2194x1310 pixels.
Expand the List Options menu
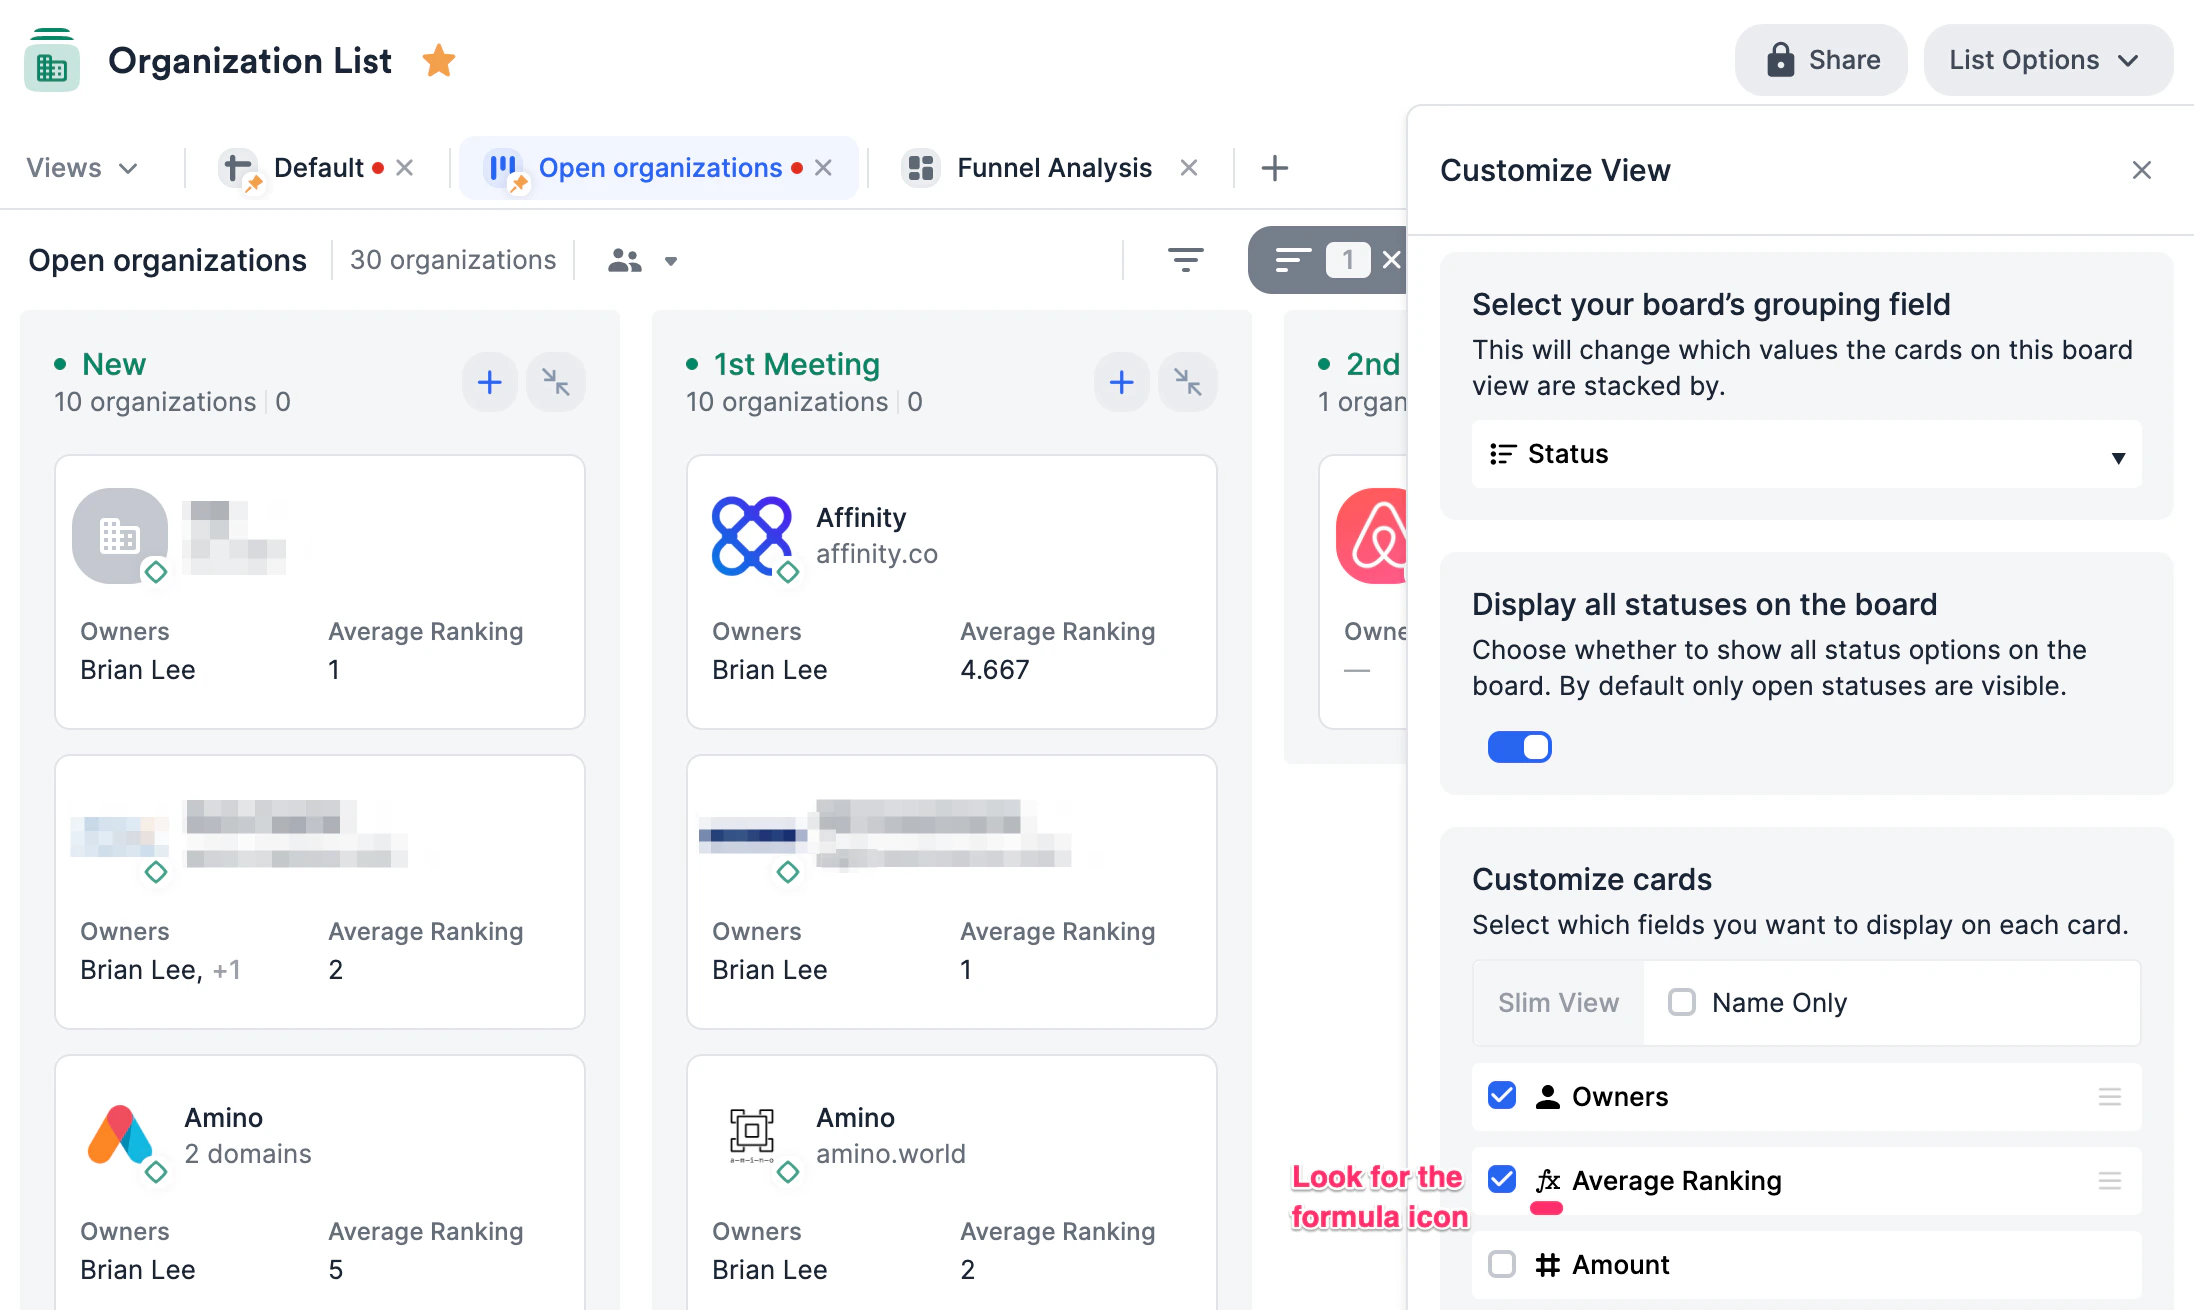tap(2046, 60)
